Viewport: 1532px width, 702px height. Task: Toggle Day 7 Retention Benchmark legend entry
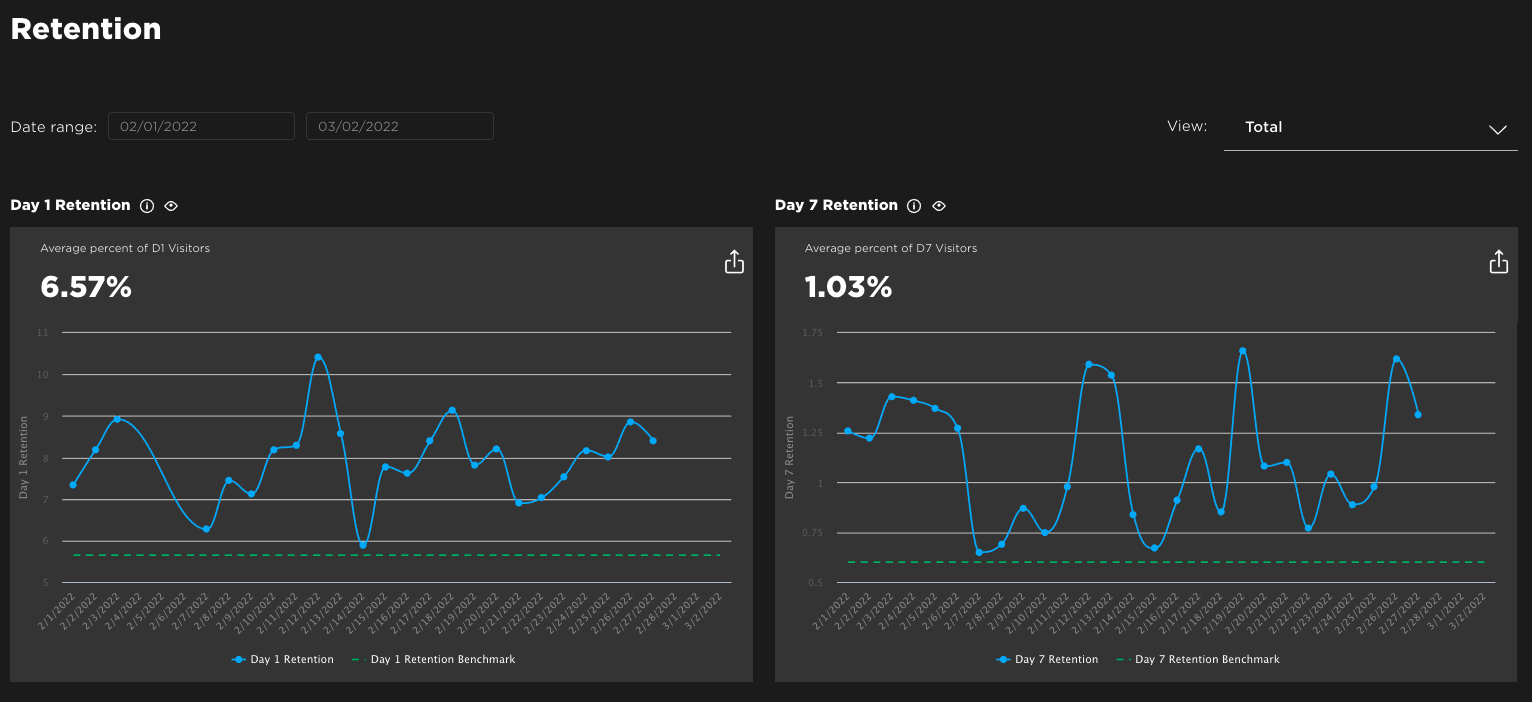[x=1197, y=660]
